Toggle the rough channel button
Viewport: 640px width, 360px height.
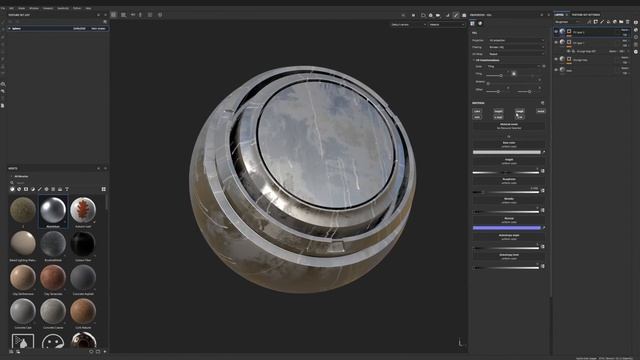[x=520, y=111]
